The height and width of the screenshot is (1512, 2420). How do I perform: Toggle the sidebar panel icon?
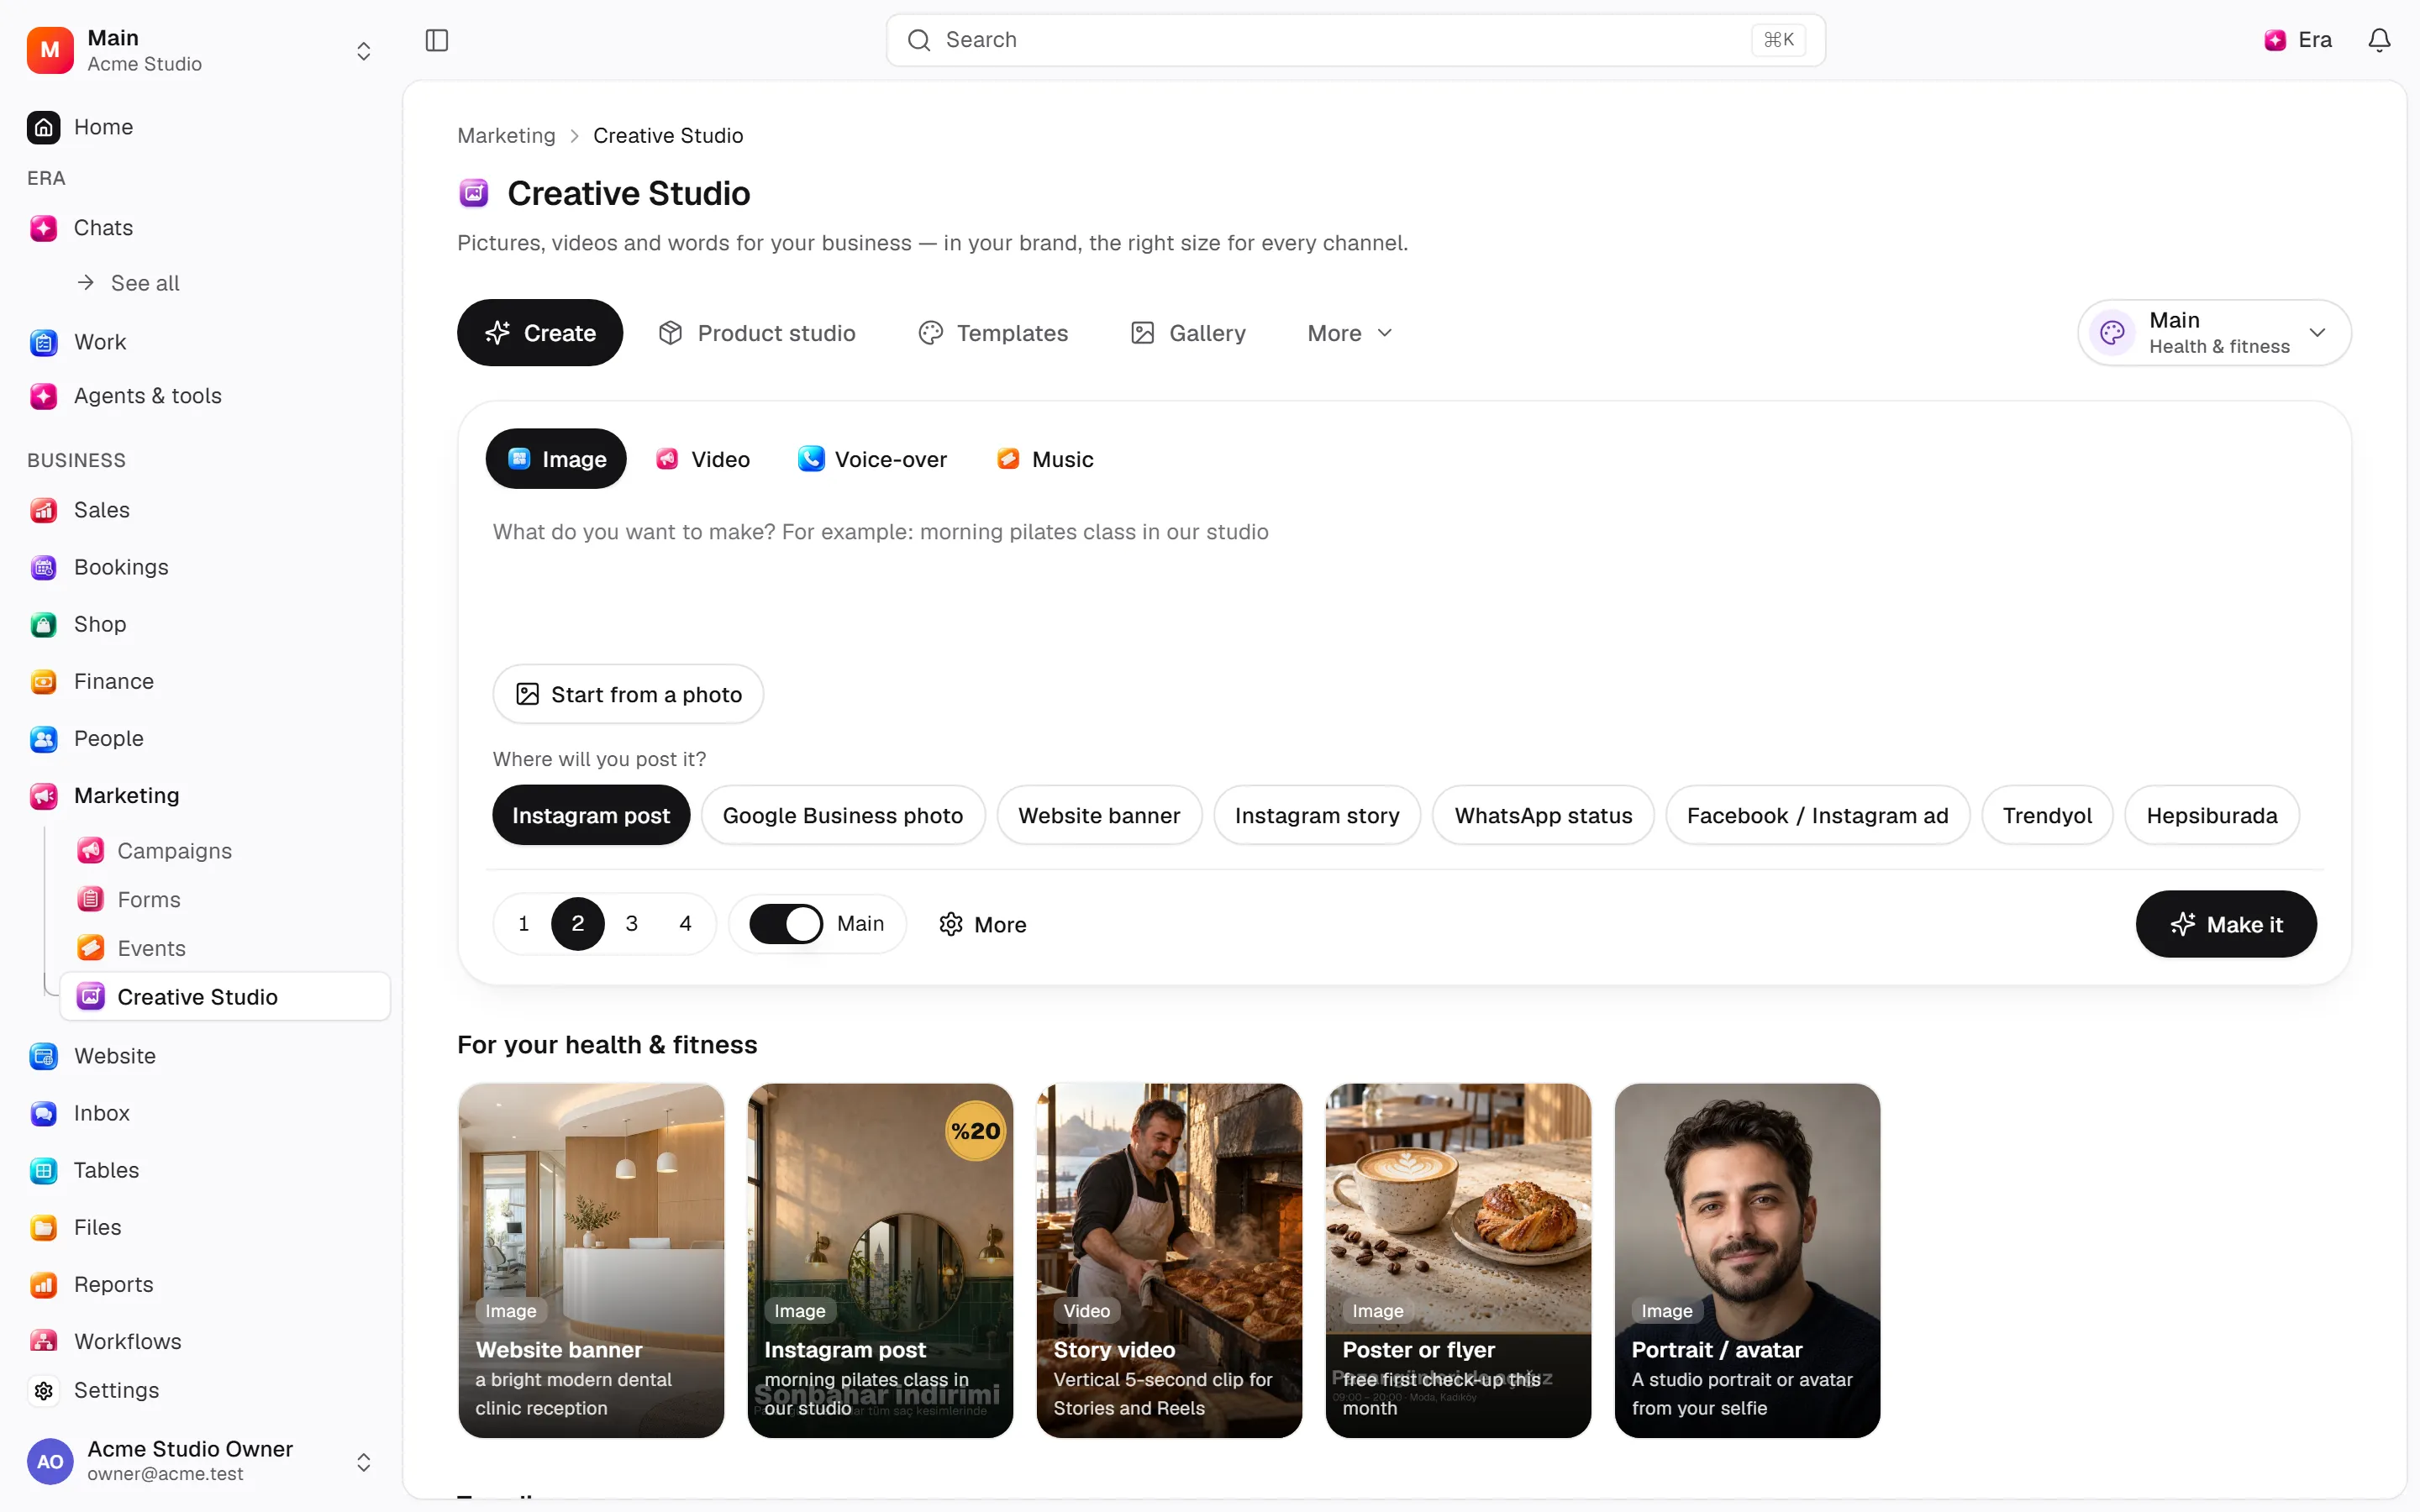[x=436, y=40]
